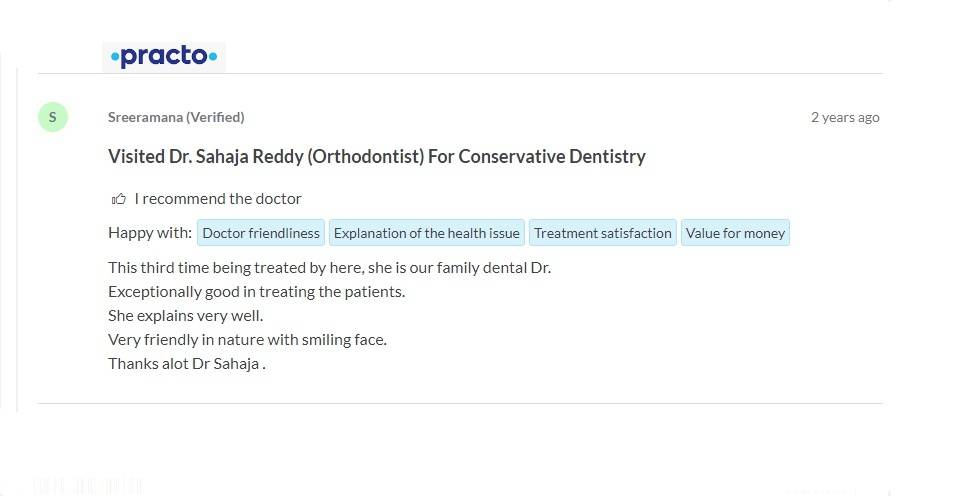Click the thumbs-up recommend icon

point(119,199)
